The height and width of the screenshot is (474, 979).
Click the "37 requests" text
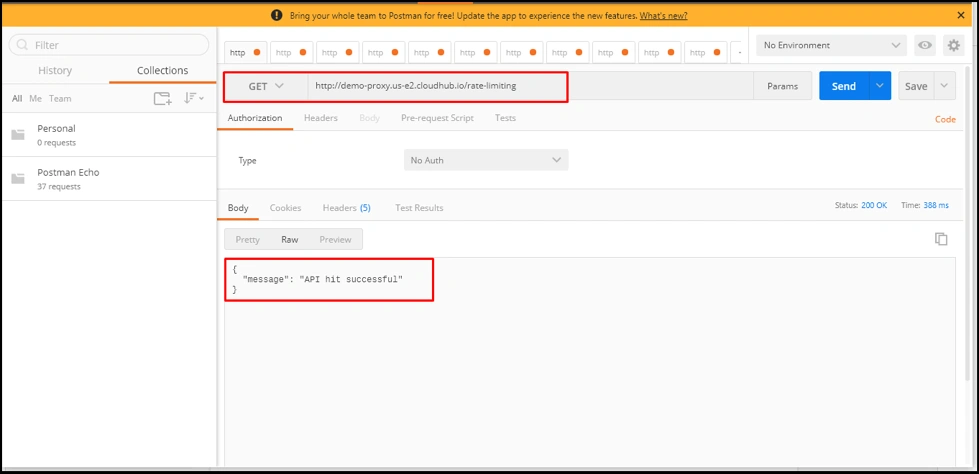tap(59, 187)
